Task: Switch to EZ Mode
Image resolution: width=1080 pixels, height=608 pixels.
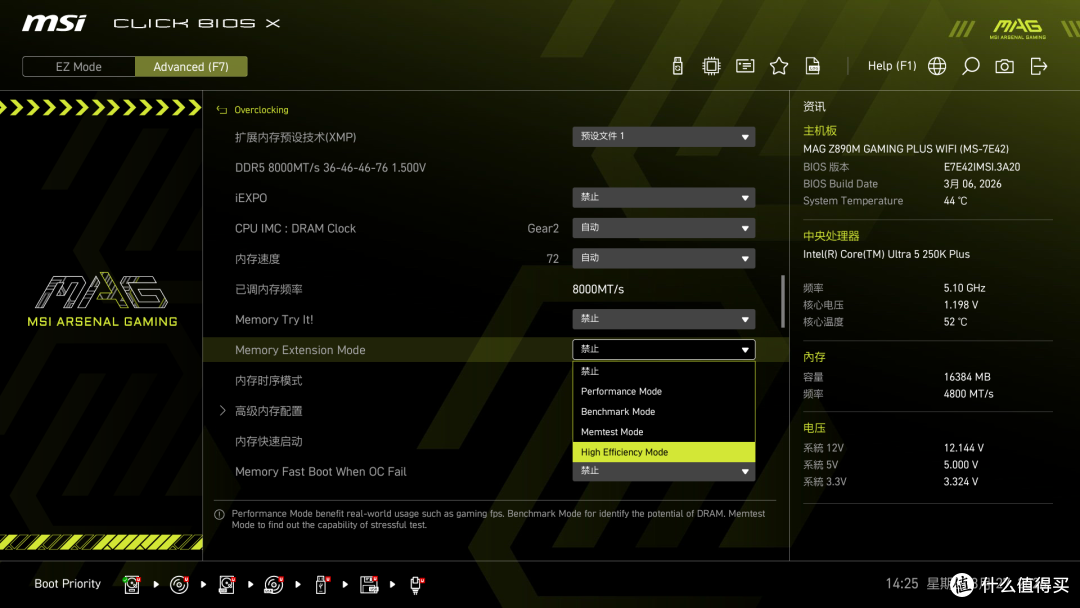Action: [x=79, y=66]
